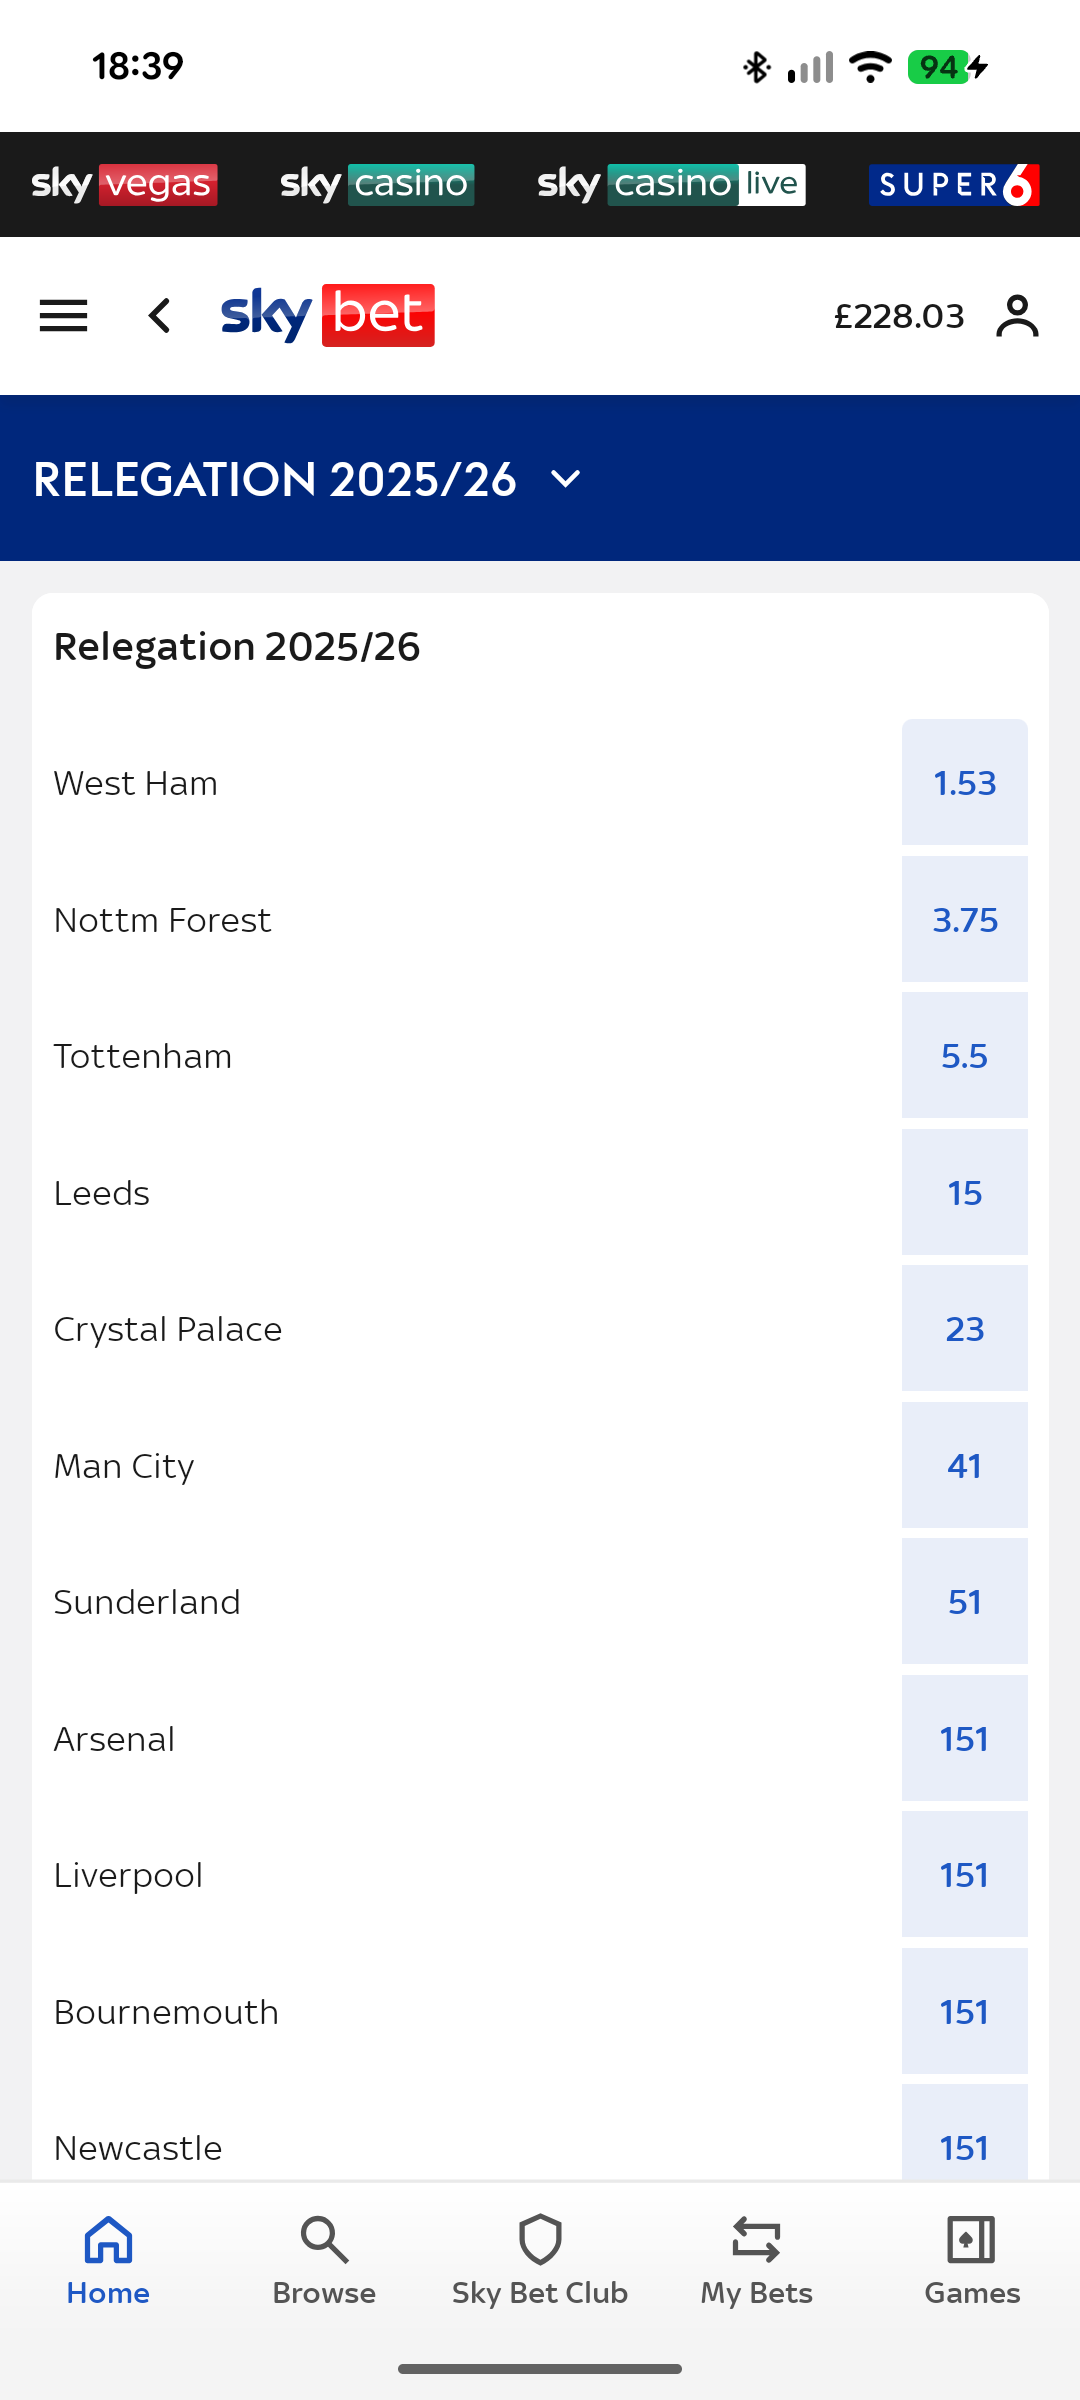Open Super 6 from top bar

coord(954,185)
